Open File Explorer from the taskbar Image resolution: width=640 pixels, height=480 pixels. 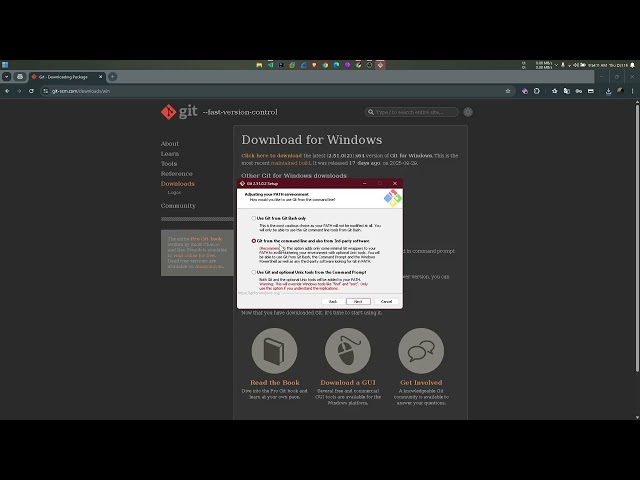[x=259, y=65]
